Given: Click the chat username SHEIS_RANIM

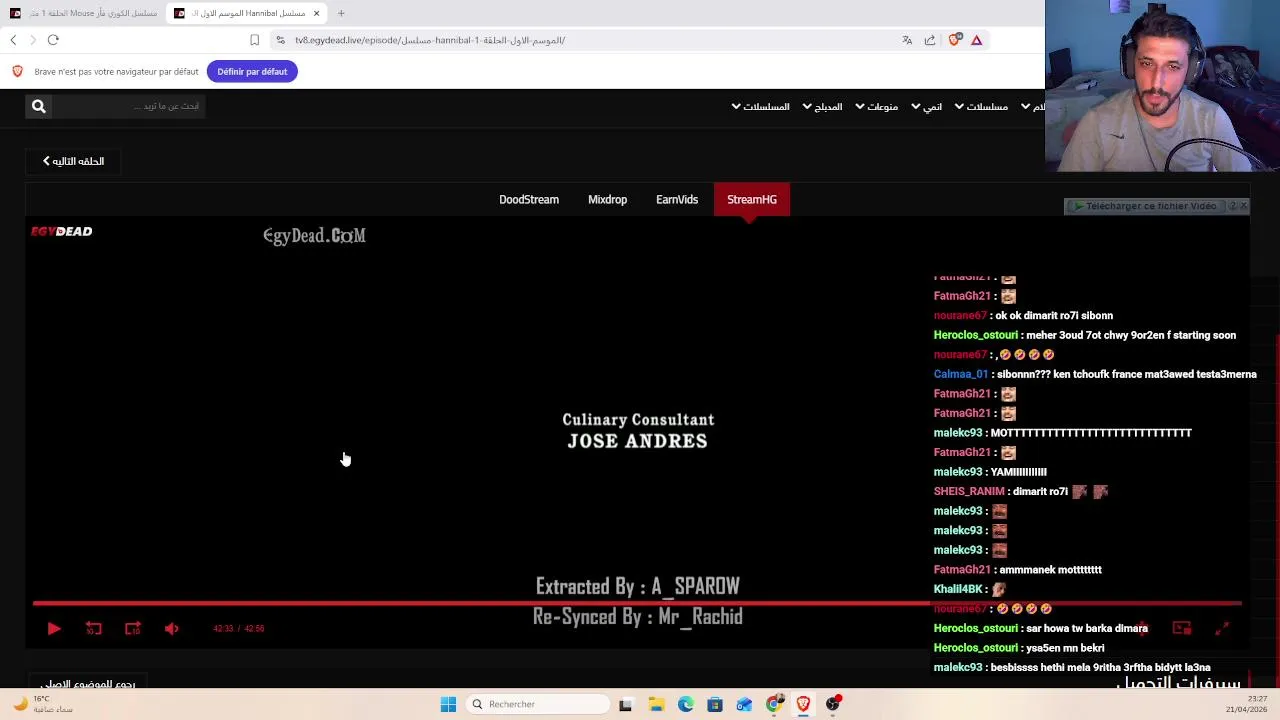Looking at the screenshot, I should (x=969, y=491).
